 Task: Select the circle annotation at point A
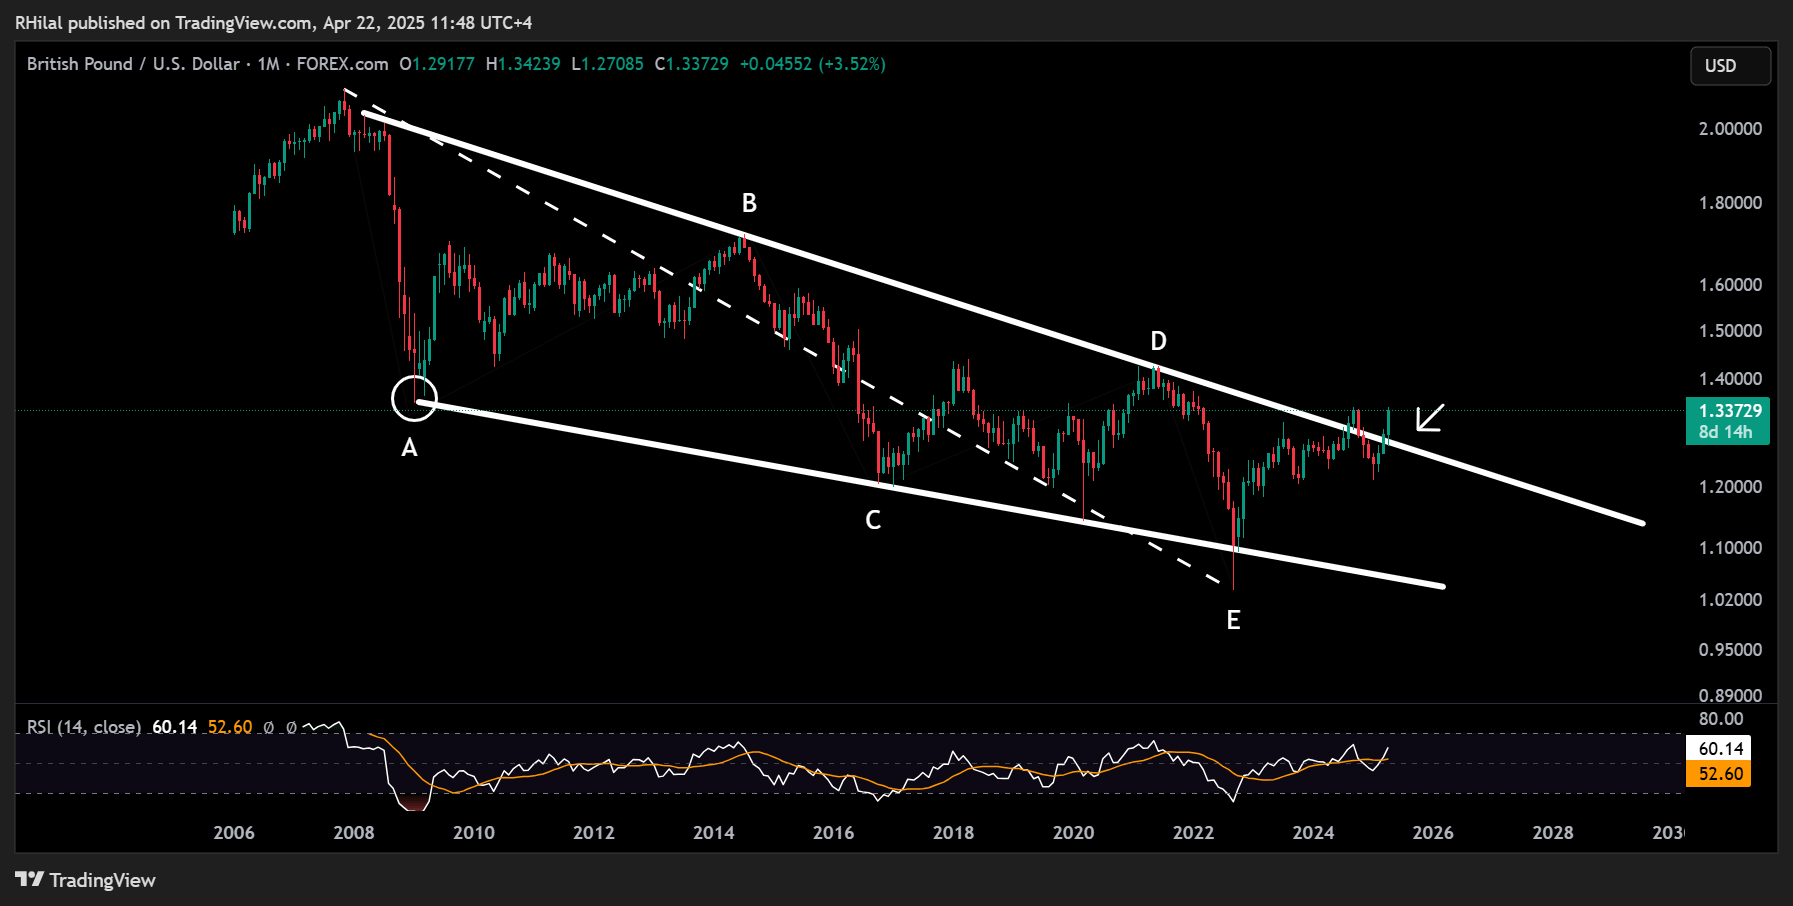click(x=414, y=400)
